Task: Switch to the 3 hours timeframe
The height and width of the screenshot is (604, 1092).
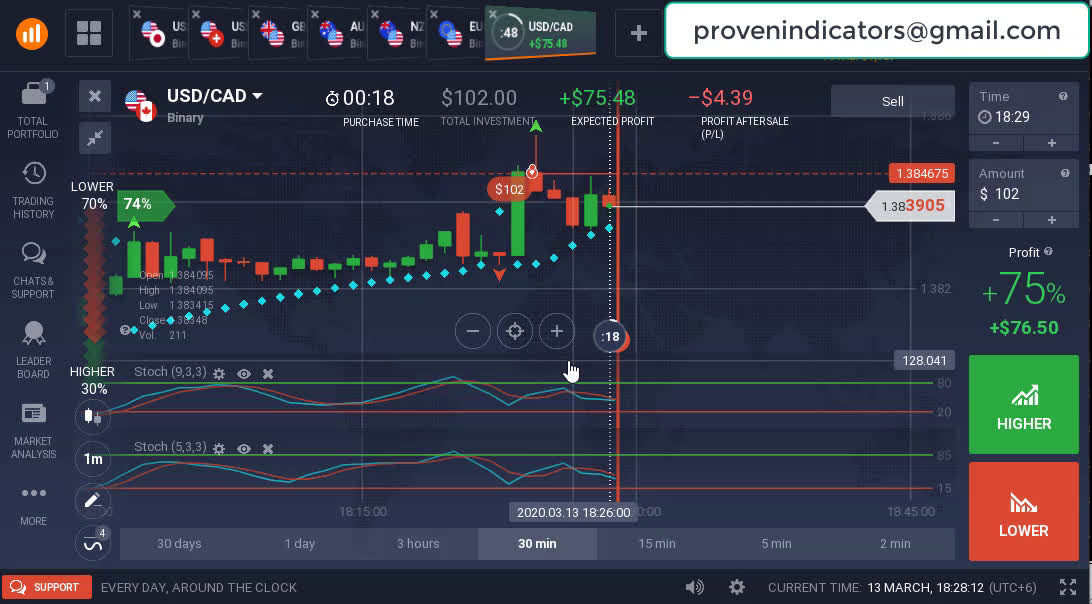Action: (x=418, y=544)
